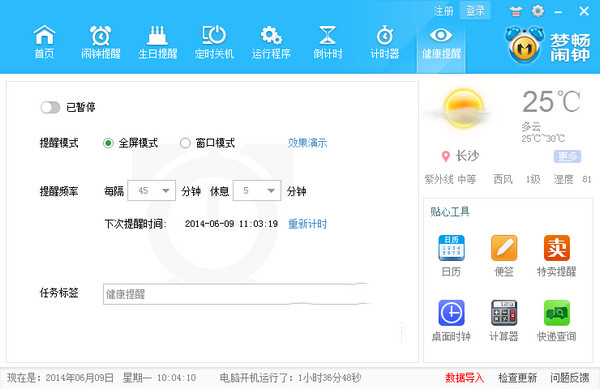This screenshot has height=389, width=600.
Task: Click the 25℃ temperature reading
Action: click(551, 102)
